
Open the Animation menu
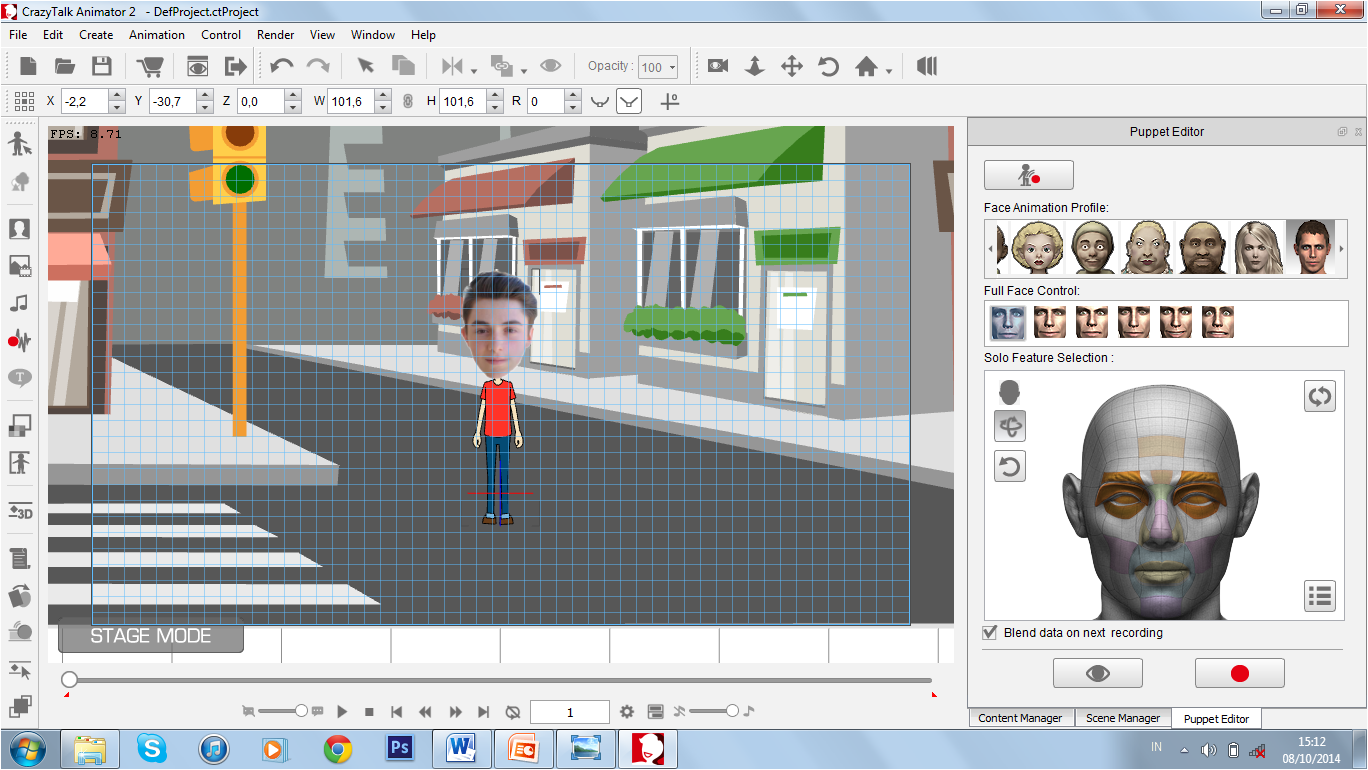pyautogui.click(x=156, y=34)
